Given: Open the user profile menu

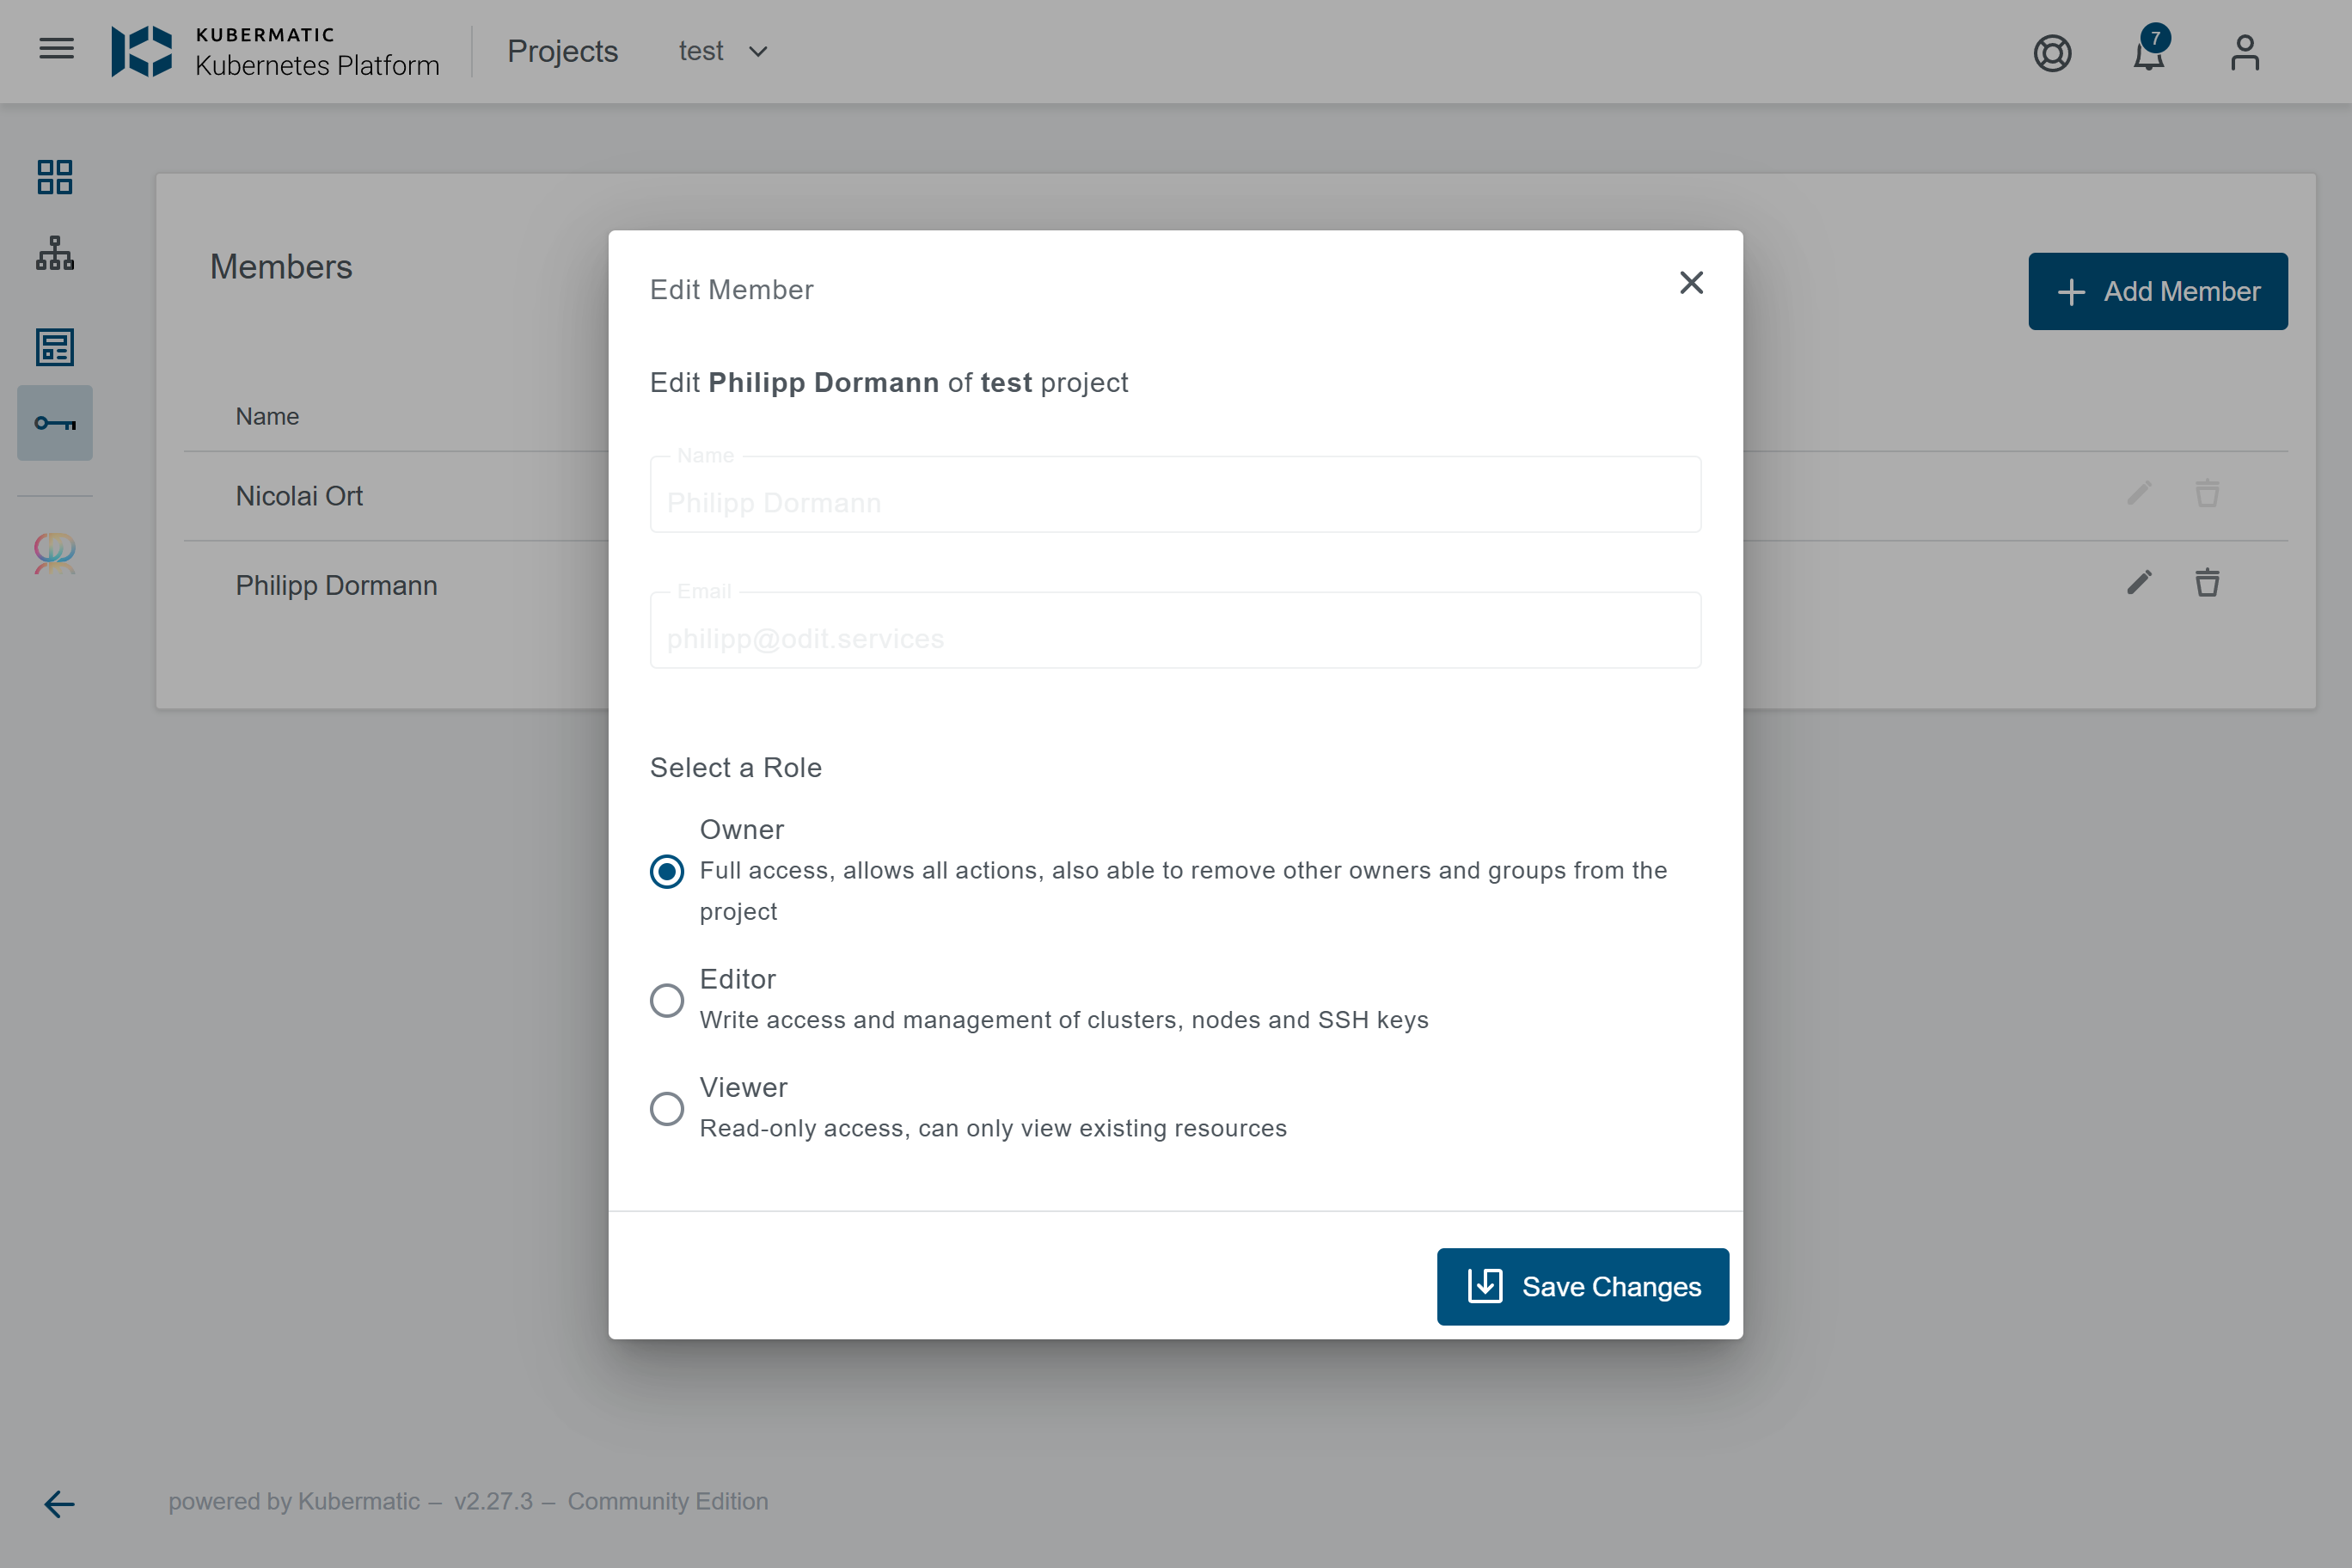Looking at the screenshot, I should click(x=2244, y=53).
